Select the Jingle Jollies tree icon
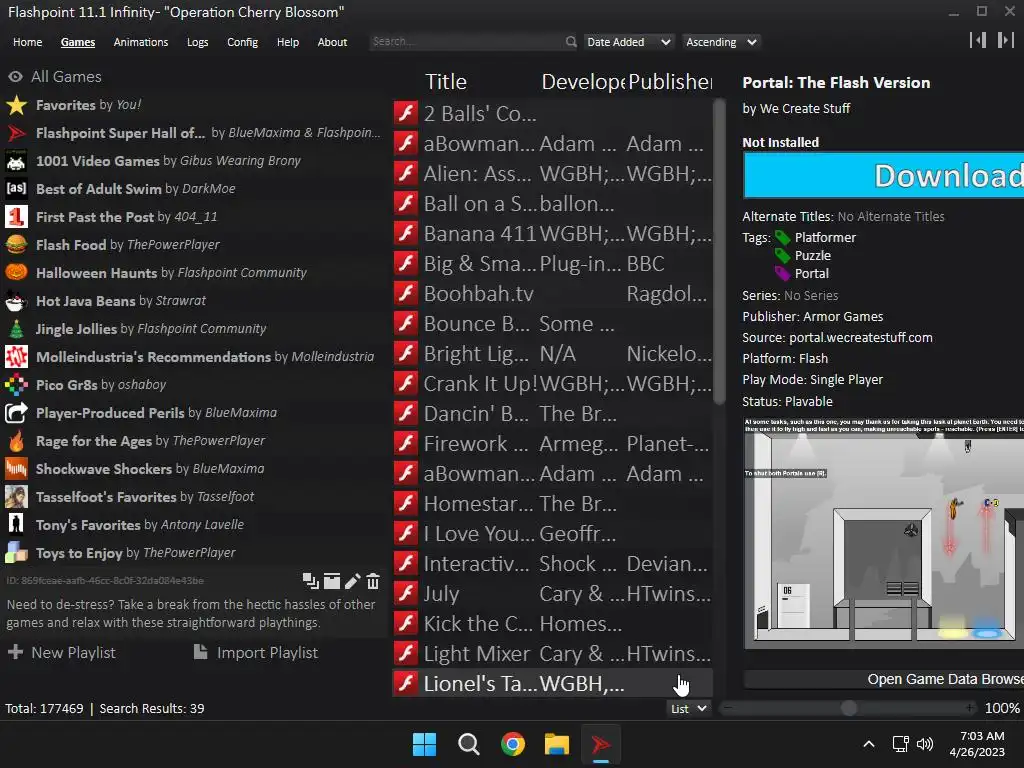The image size is (1024, 768). (16, 328)
